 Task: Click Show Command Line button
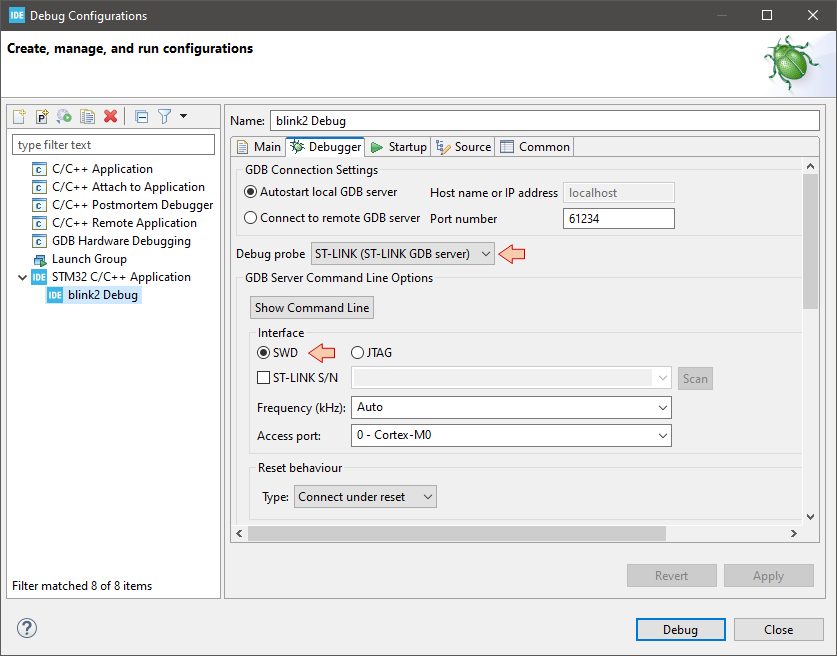click(312, 308)
